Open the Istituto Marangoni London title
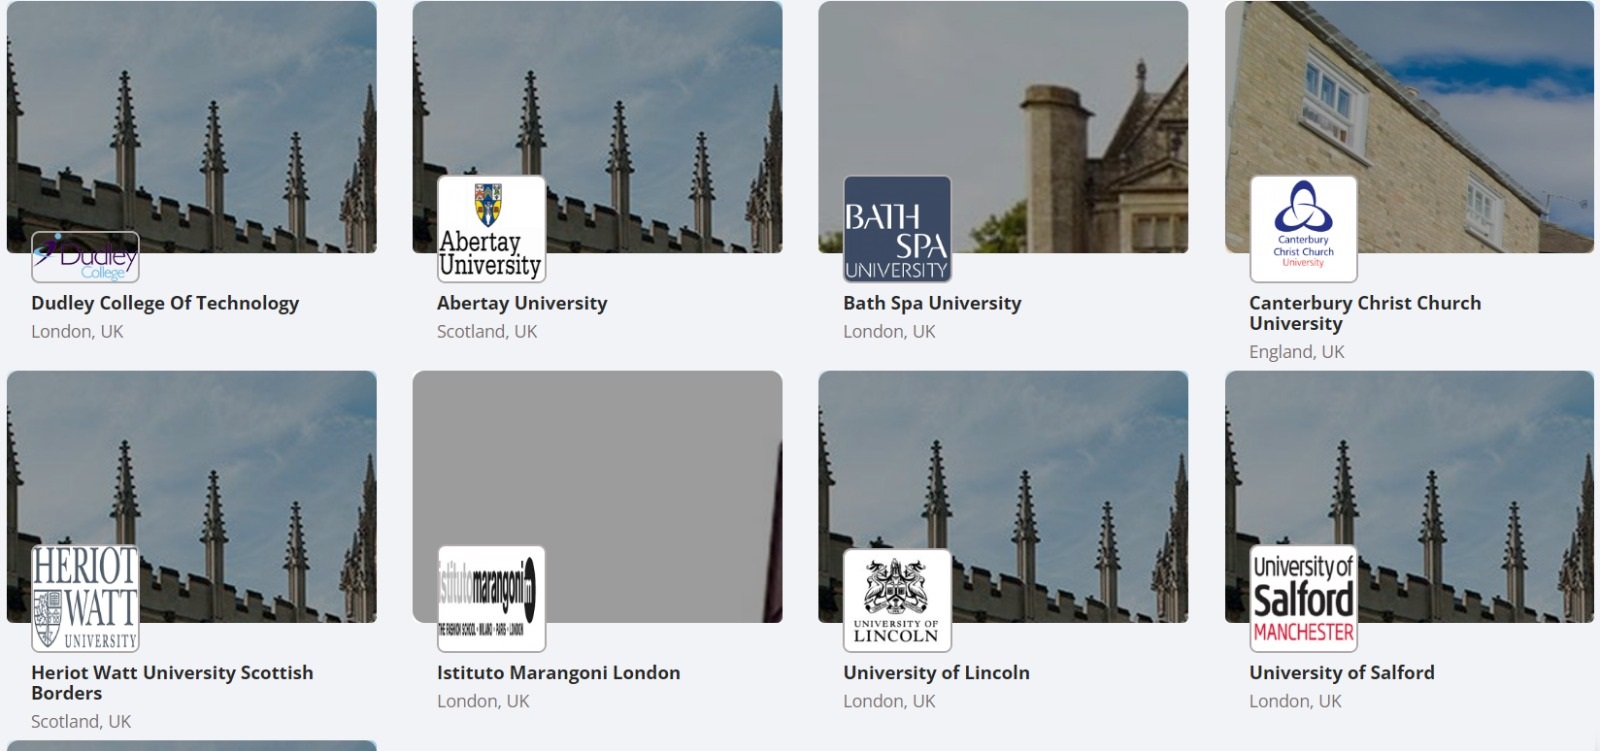Image resolution: width=1600 pixels, height=751 pixels. coord(558,673)
